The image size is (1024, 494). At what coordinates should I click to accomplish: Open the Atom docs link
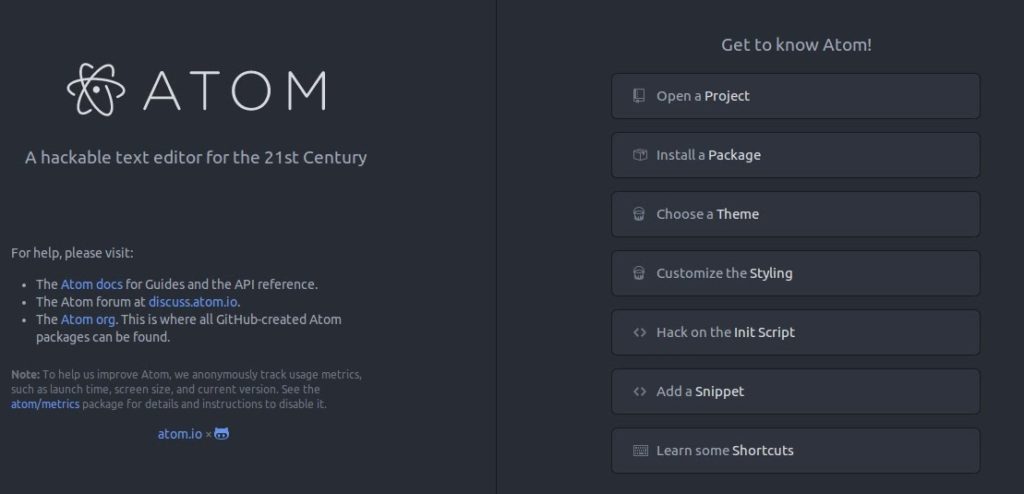coord(91,284)
